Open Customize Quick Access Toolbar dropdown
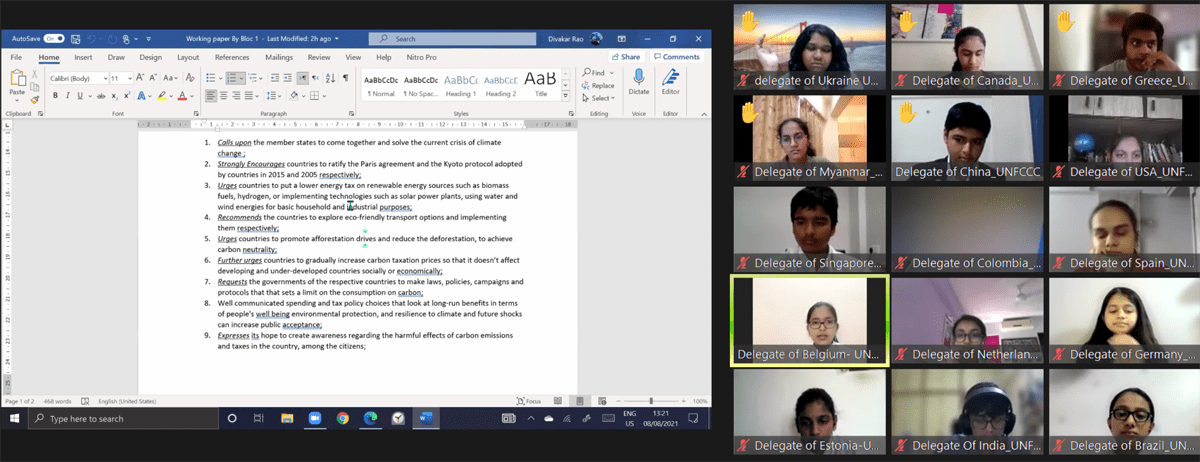The width and height of the screenshot is (1200, 462). 148,39
